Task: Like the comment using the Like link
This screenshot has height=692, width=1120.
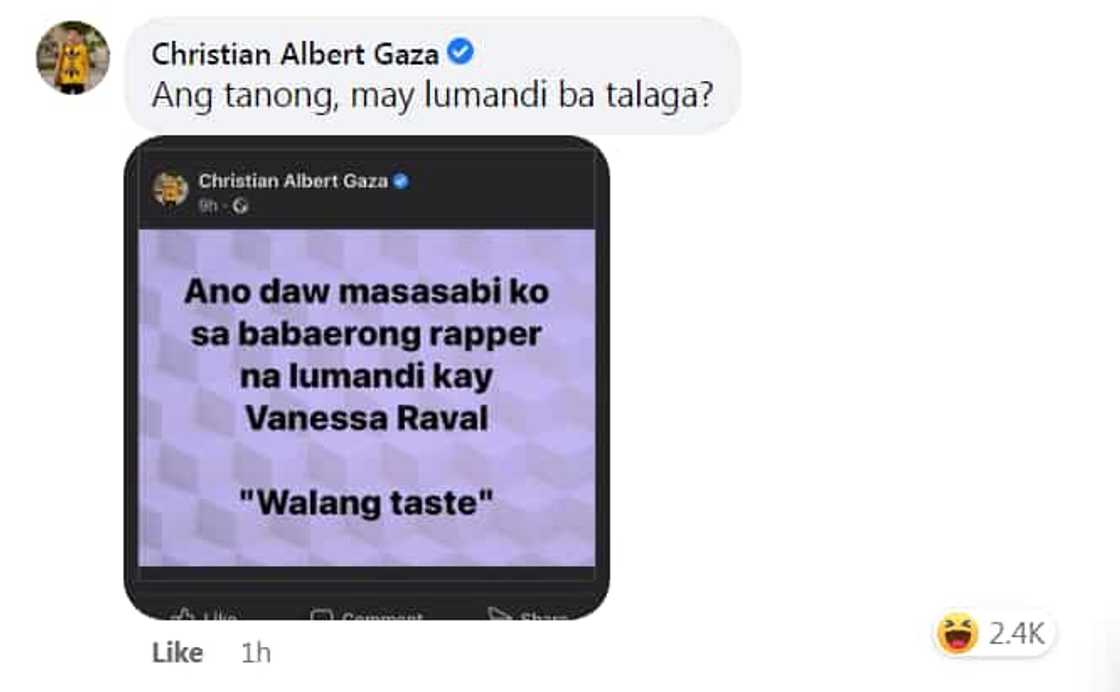Action: (178, 652)
